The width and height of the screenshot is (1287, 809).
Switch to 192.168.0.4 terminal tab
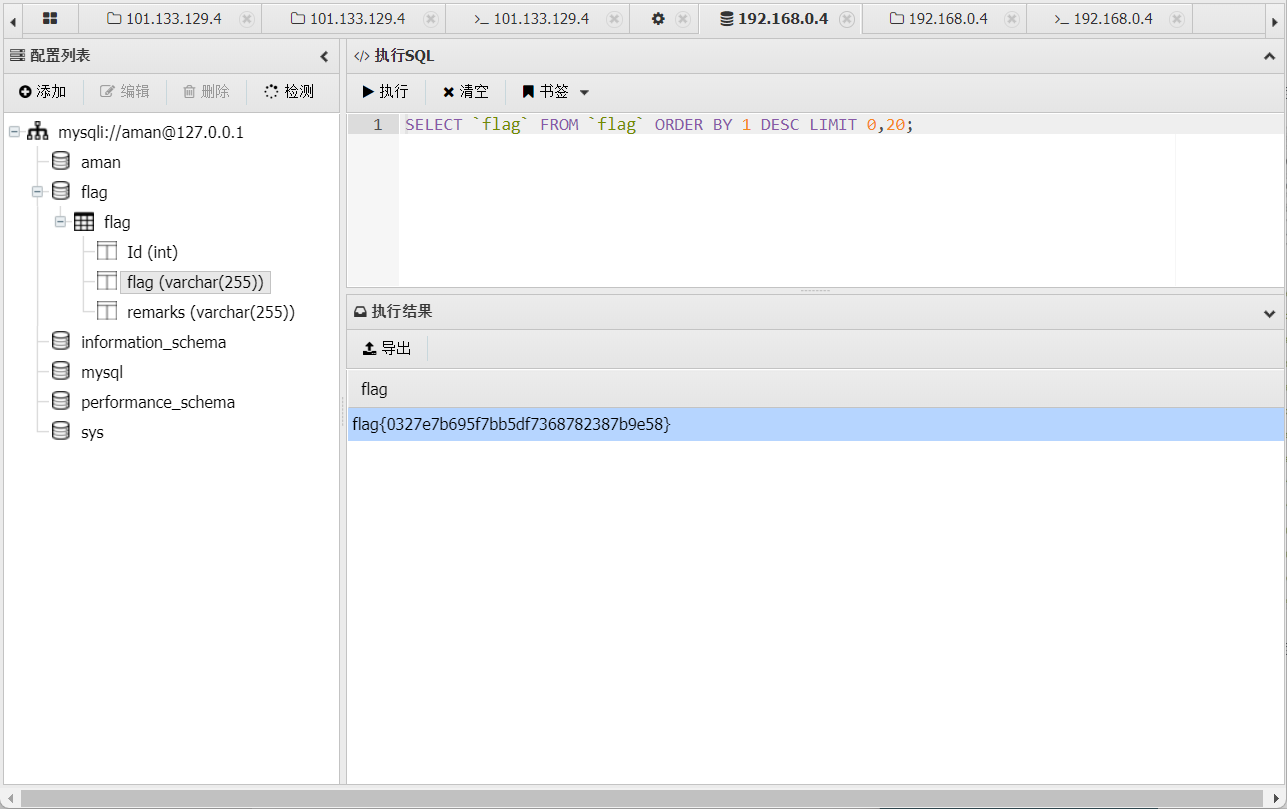tap(1104, 19)
